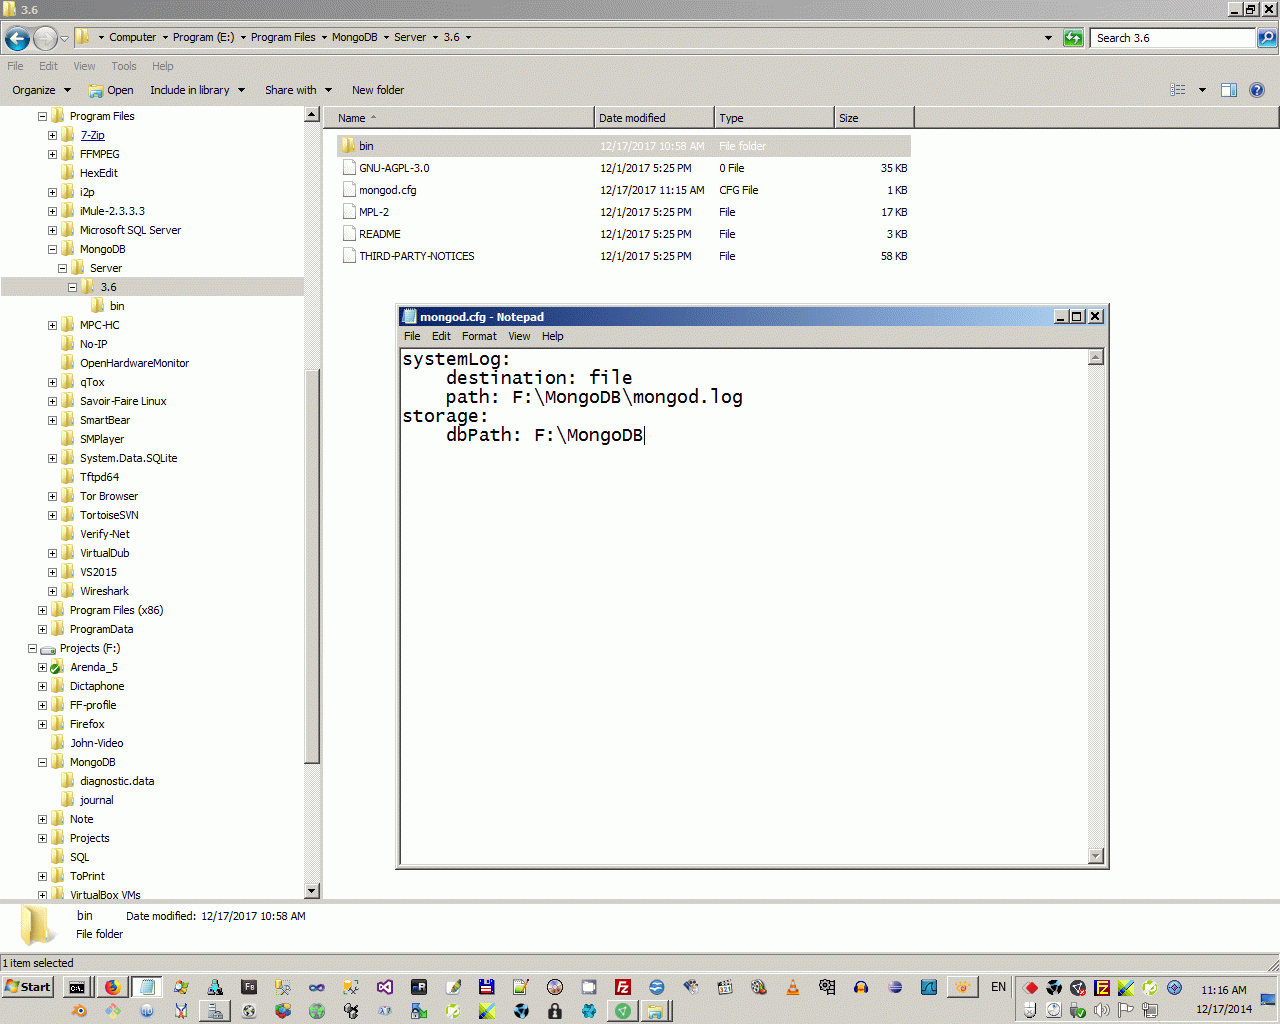This screenshot has width=1280, height=1024.
Task: Click the Notepad taskbar icon
Action: click(147, 987)
